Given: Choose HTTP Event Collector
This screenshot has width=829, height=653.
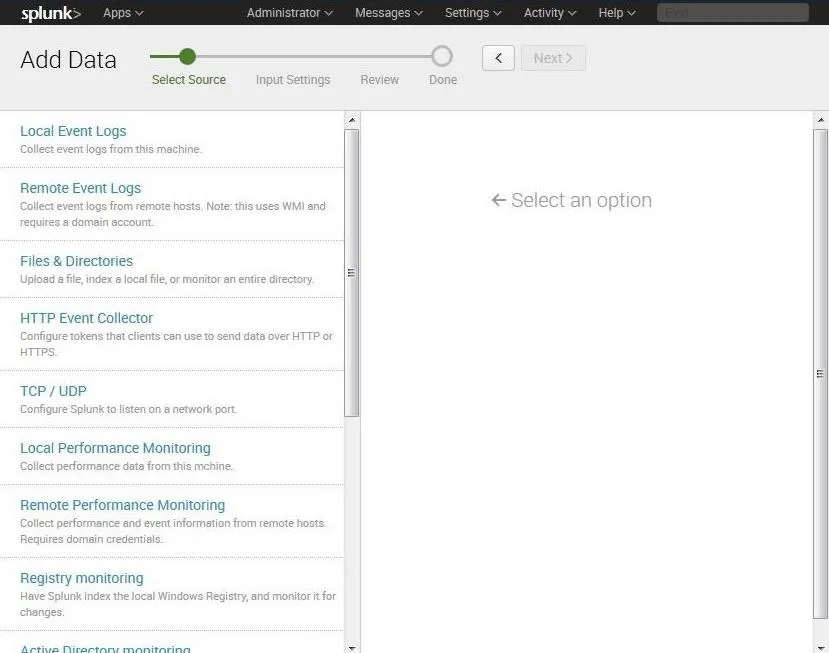Looking at the screenshot, I should coord(86,318).
